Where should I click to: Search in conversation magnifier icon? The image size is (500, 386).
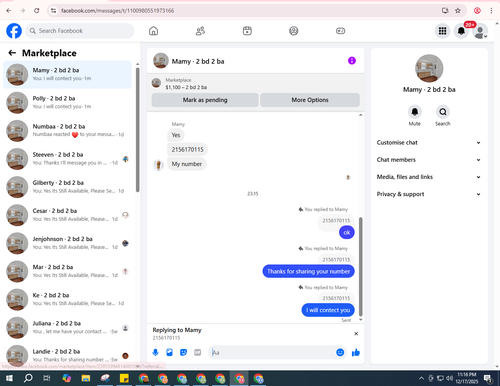(x=443, y=112)
